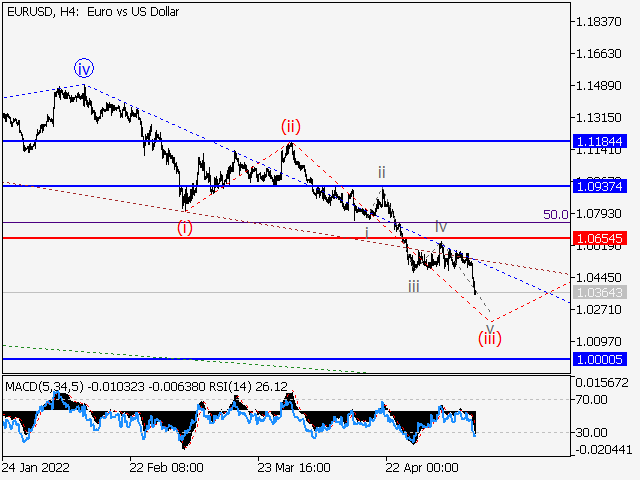Screen dimensions: 640x480
Task: Click the 50.0 Fibonacci level label
Action: 556,214
